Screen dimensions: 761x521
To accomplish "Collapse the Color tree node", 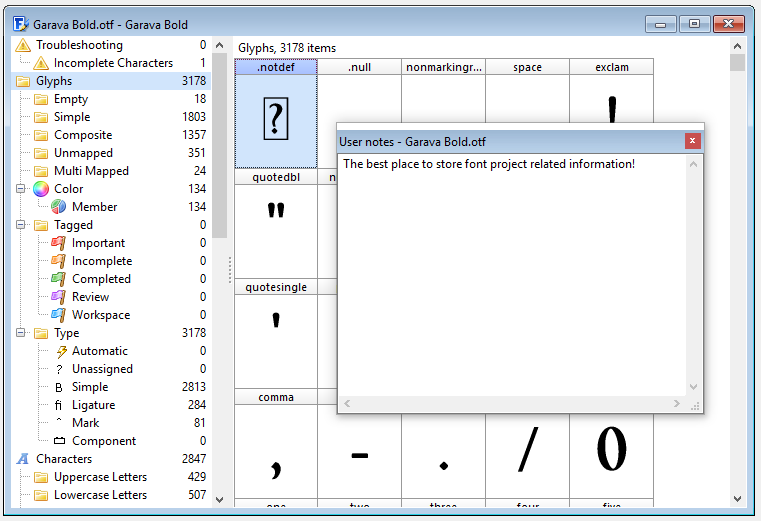I will (20, 188).
